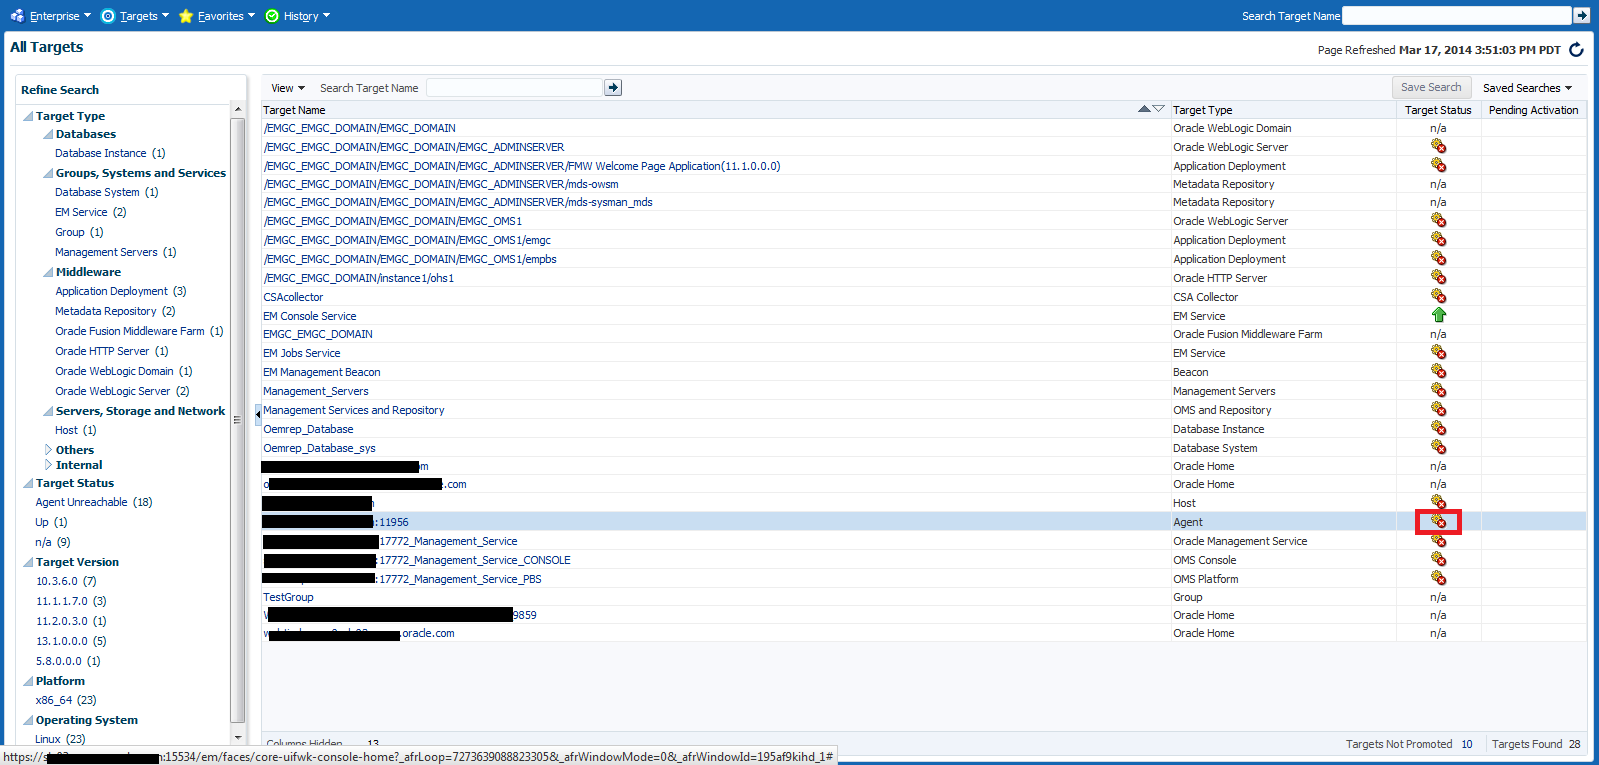Screen dimensions: 1599x765
Task: Click the 'Targets Found 28' status text
Action: click(x=1536, y=744)
